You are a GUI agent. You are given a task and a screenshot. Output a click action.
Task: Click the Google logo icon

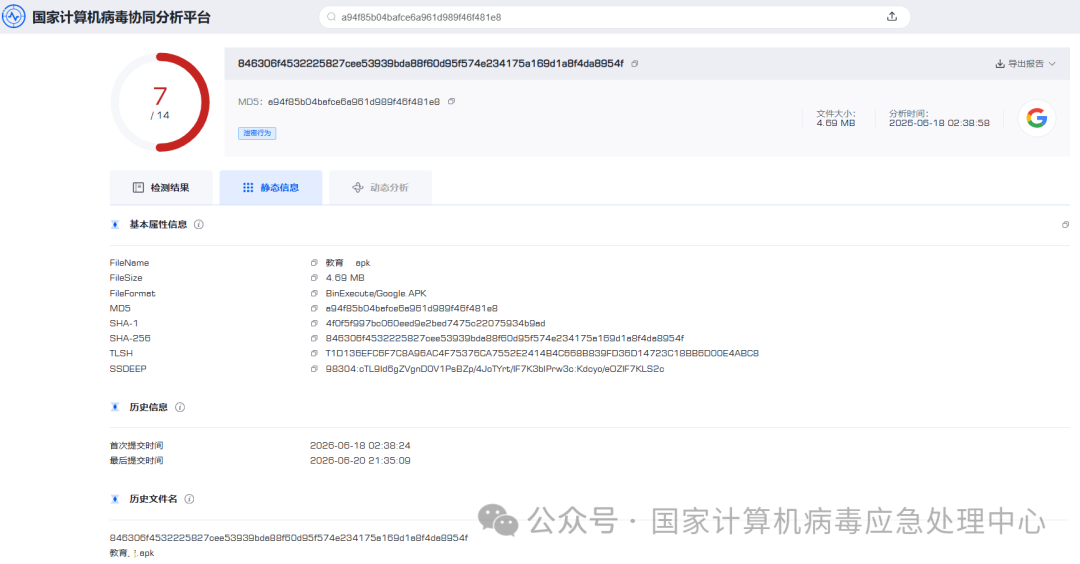pyautogui.click(x=1037, y=118)
